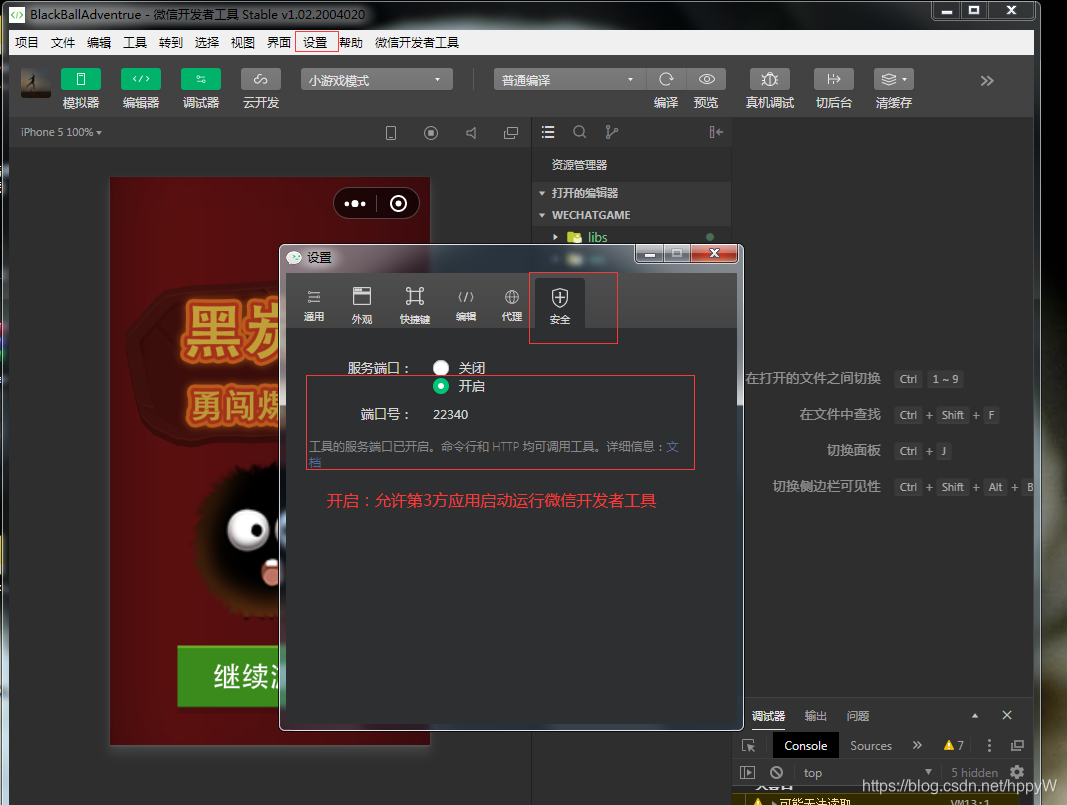Close the bottom debugger panel
This screenshot has height=805, width=1067.
pyautogui.click(x=1007, y=715)
